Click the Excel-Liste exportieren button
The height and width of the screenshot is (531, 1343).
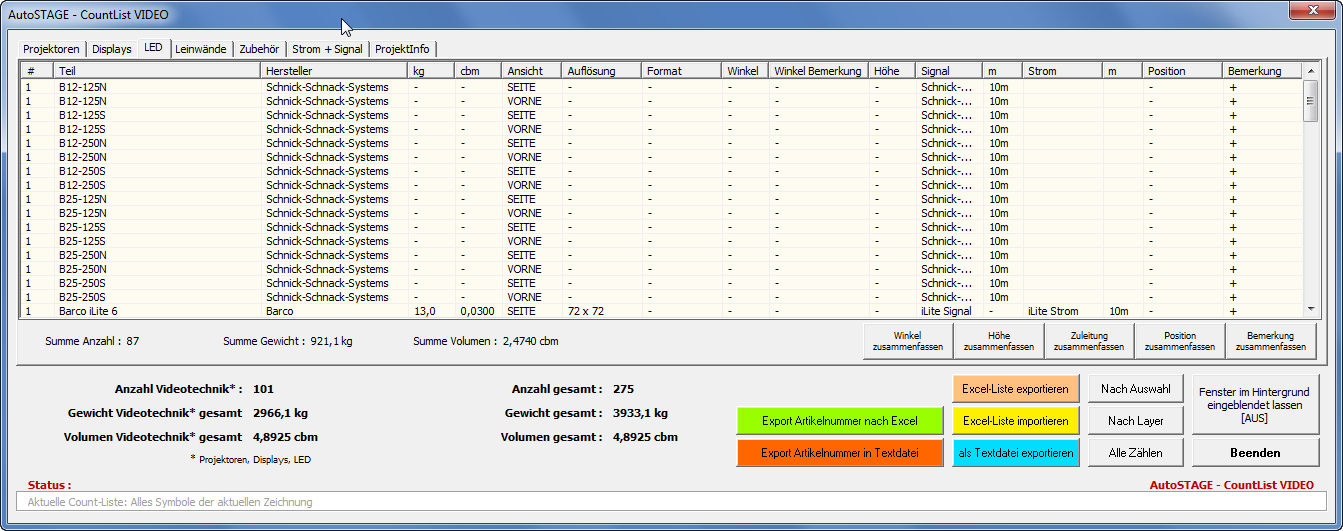pos(1016,389)
